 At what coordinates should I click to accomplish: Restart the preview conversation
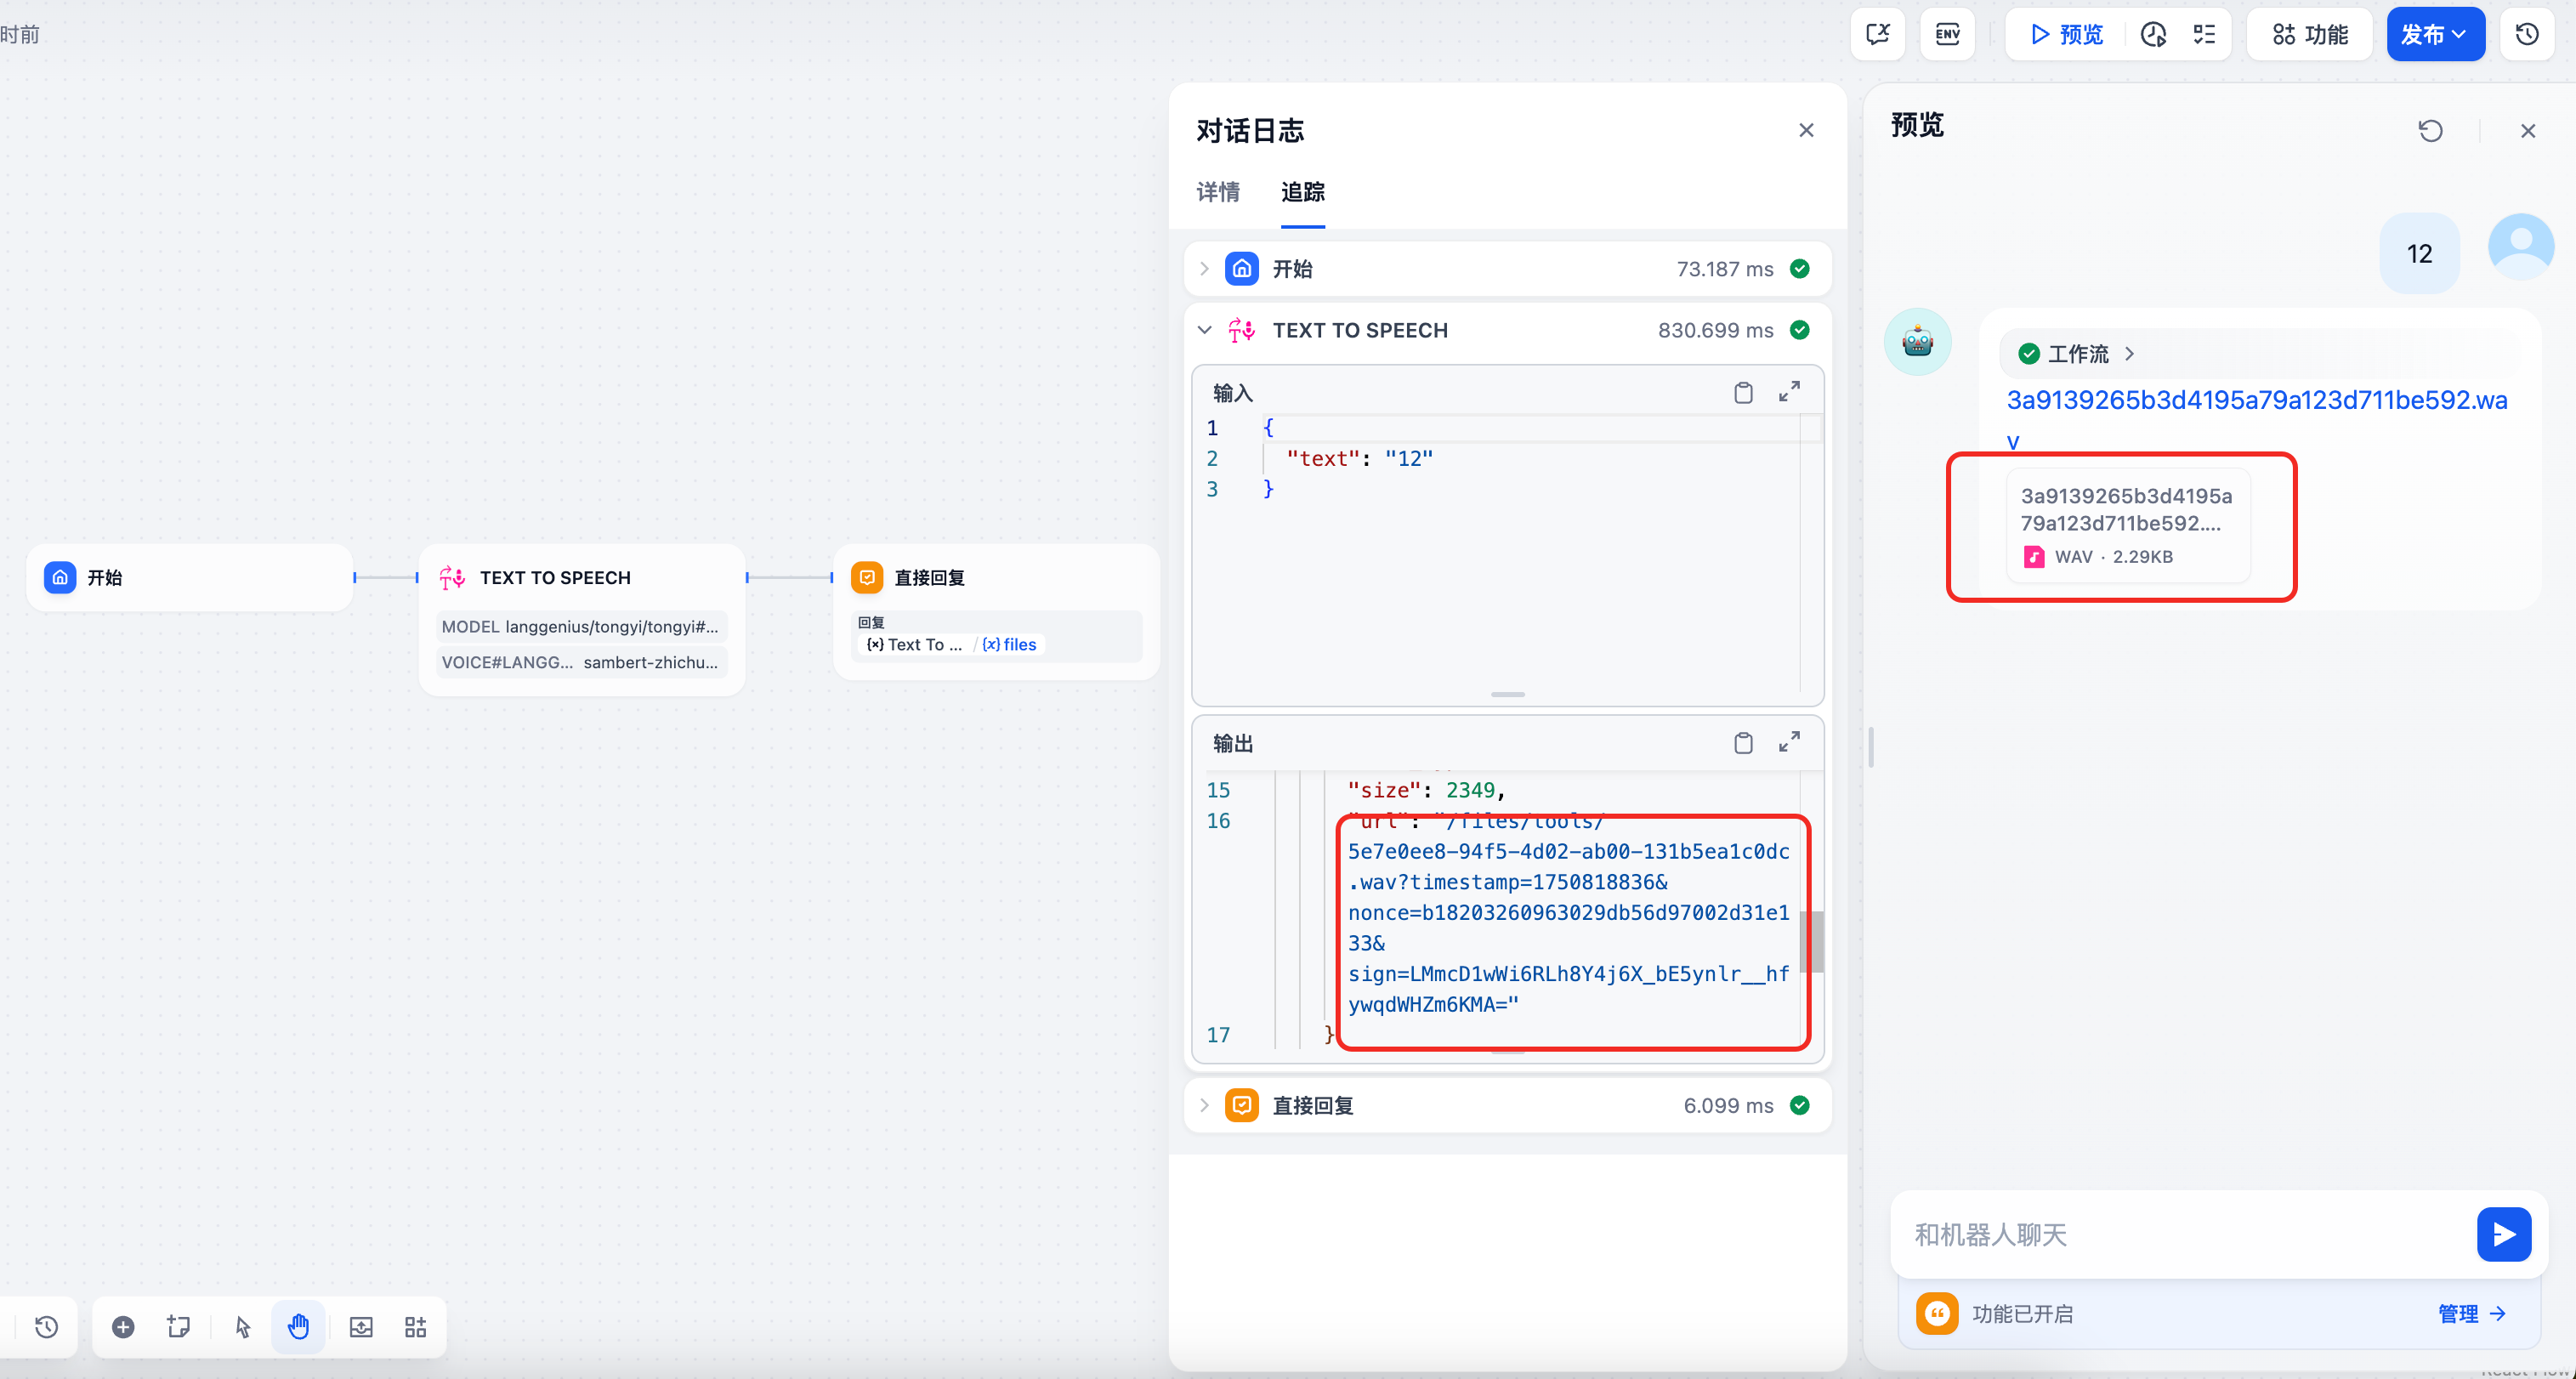point(2431,130)
